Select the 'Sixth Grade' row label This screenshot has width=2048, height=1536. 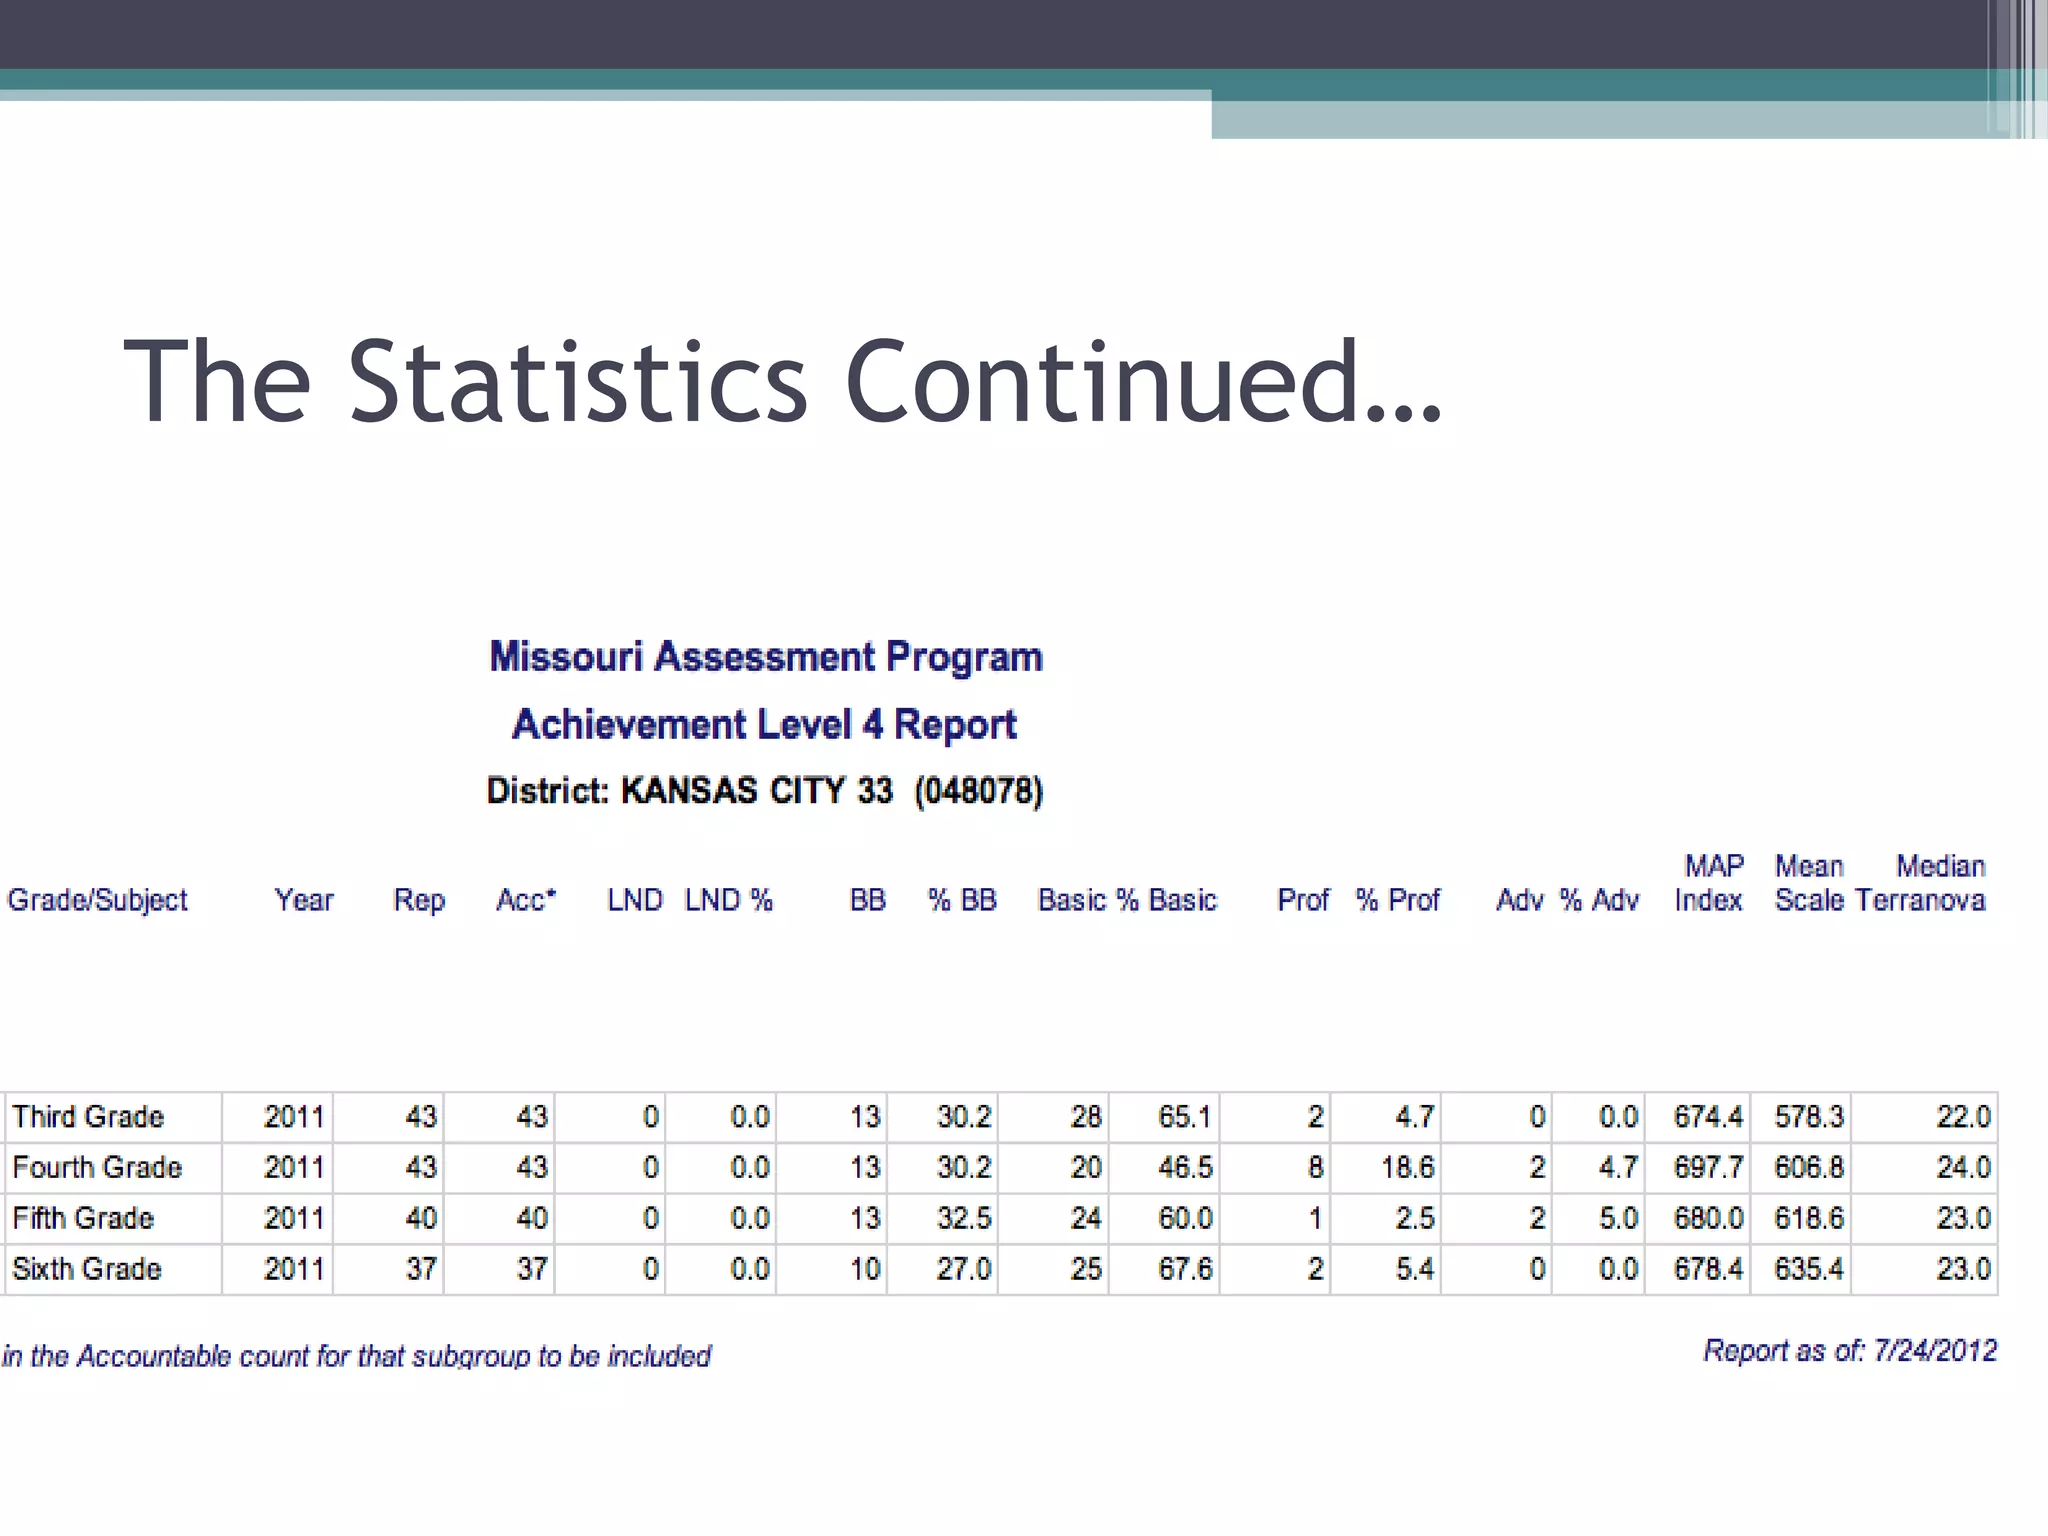pyautogui.click(x=87, y=1270)
